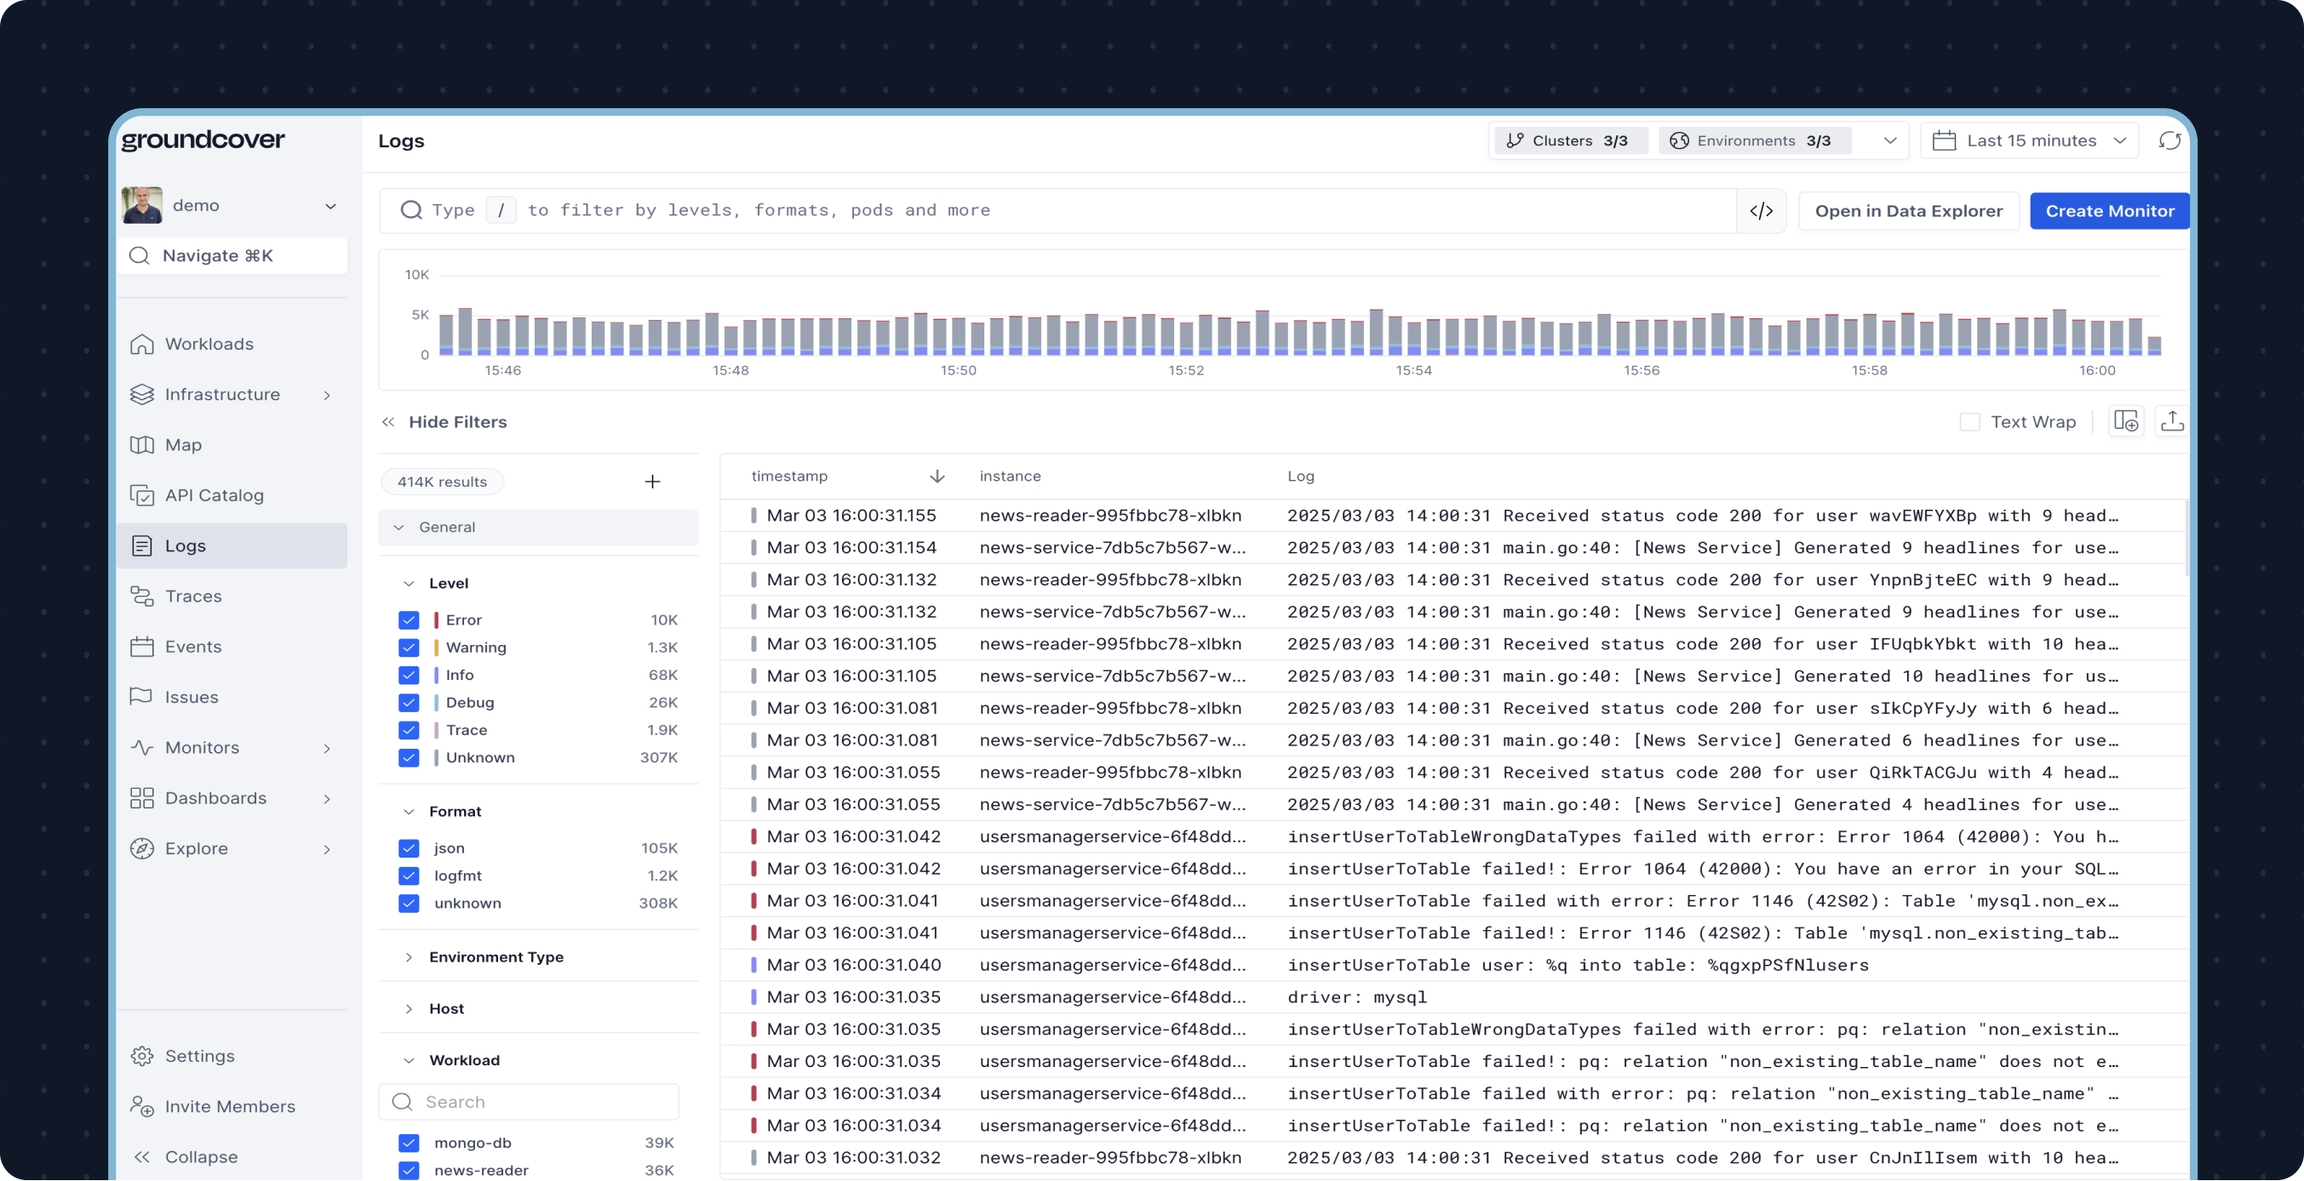This screenshot has width=2304, height=1181.
Task: Disable the logfmt format filter
Action: pyautogui.click(x=409, y=875)
